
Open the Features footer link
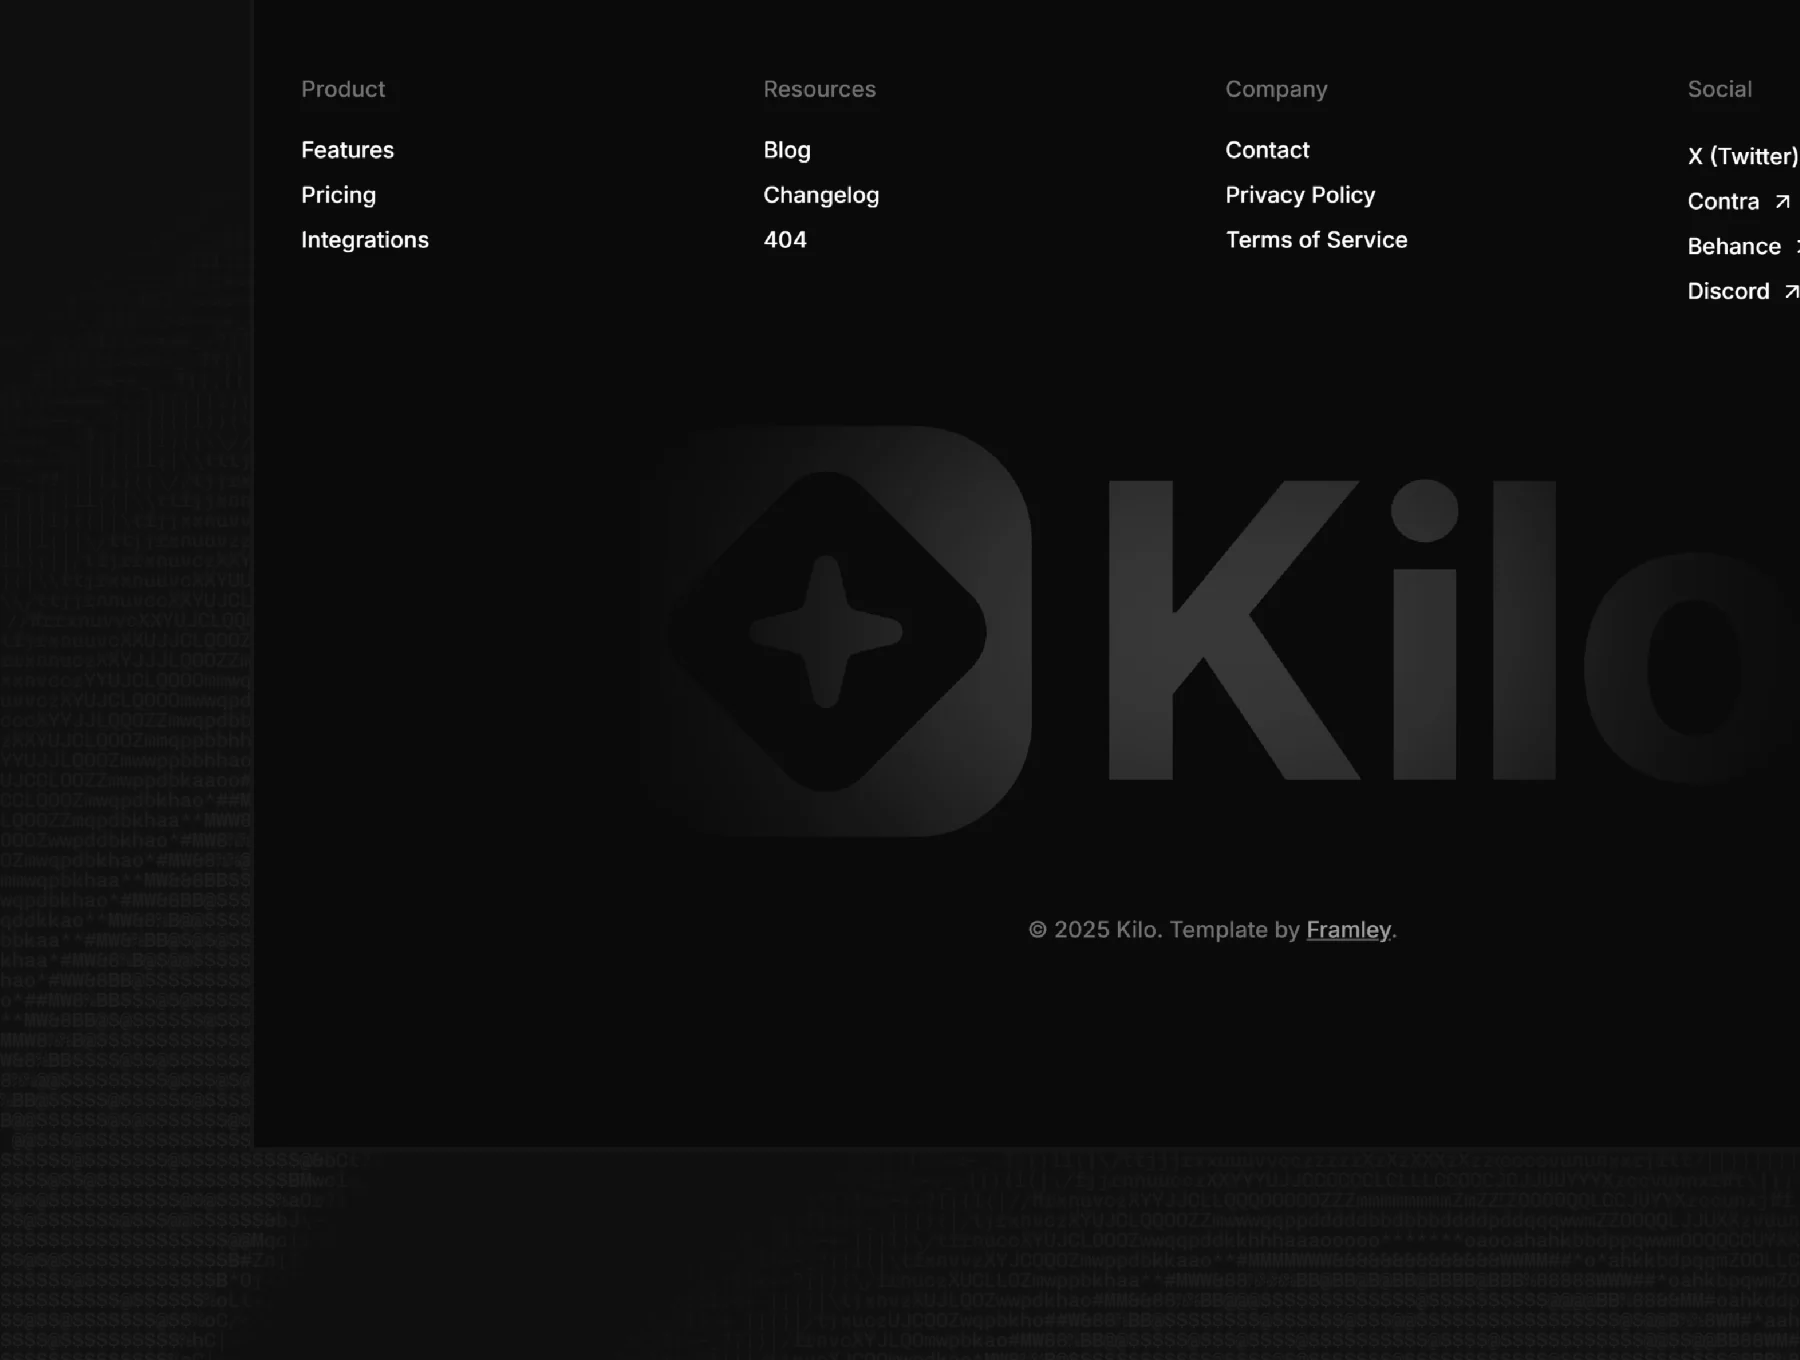[x=347, y=150]
